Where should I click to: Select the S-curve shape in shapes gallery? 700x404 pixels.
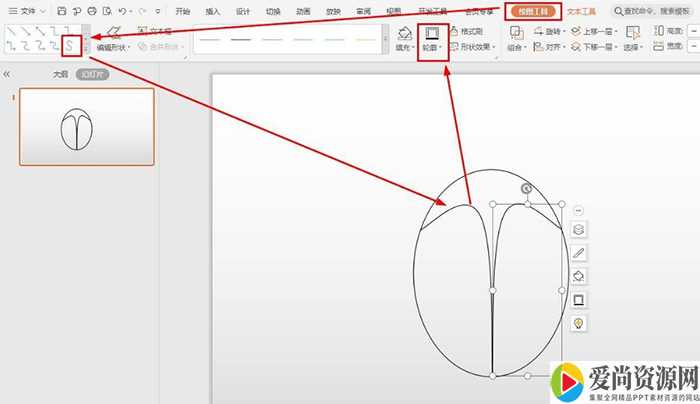(x=69, y=46)
